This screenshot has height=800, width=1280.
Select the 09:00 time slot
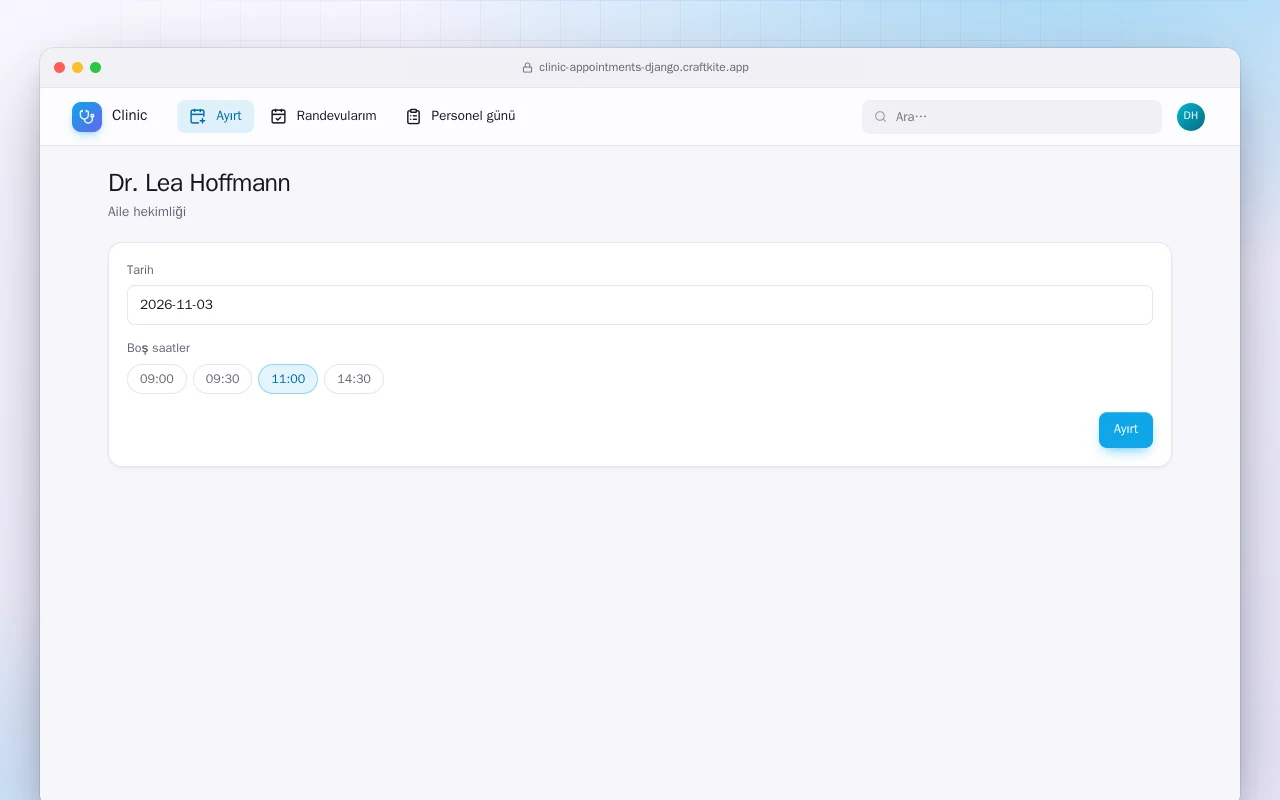pyautogui.click(x=157, y=379)
